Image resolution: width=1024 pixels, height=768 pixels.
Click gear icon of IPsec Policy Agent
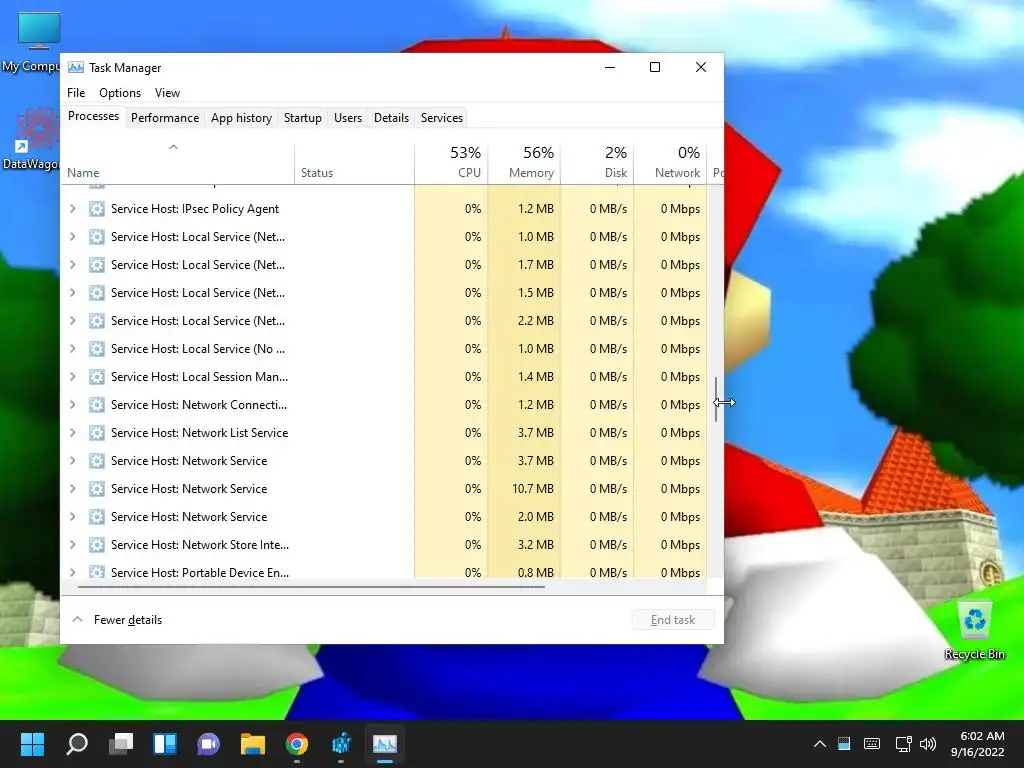click(x=97, y=209)
